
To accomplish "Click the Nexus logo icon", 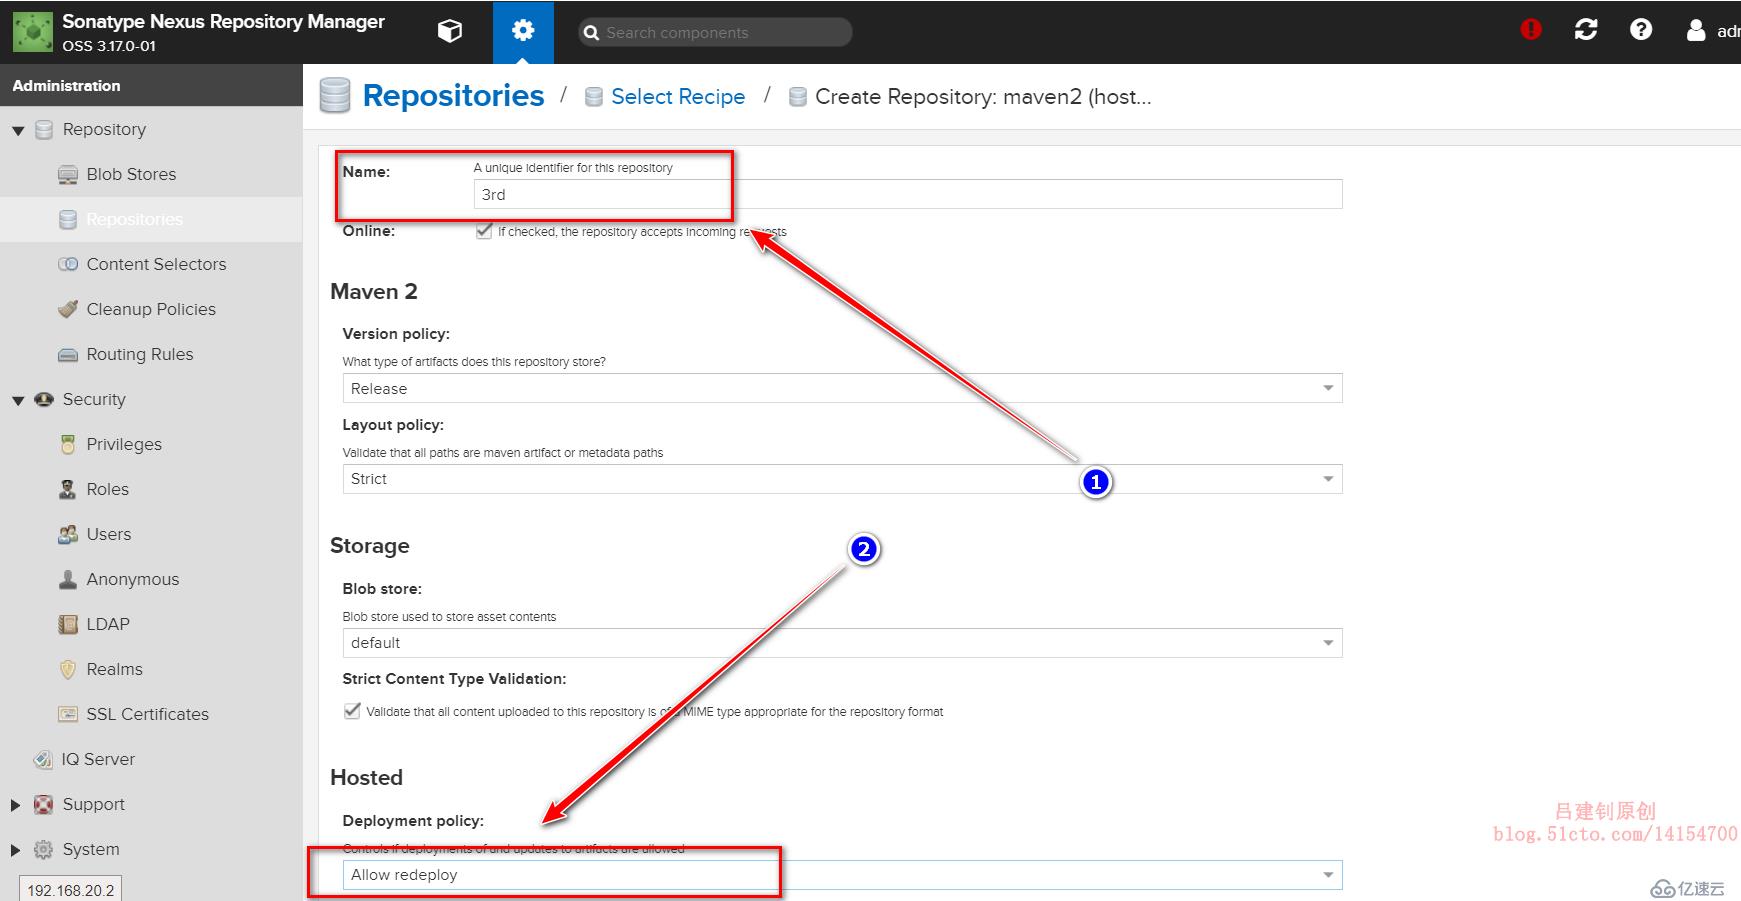I will pos(32,32).
